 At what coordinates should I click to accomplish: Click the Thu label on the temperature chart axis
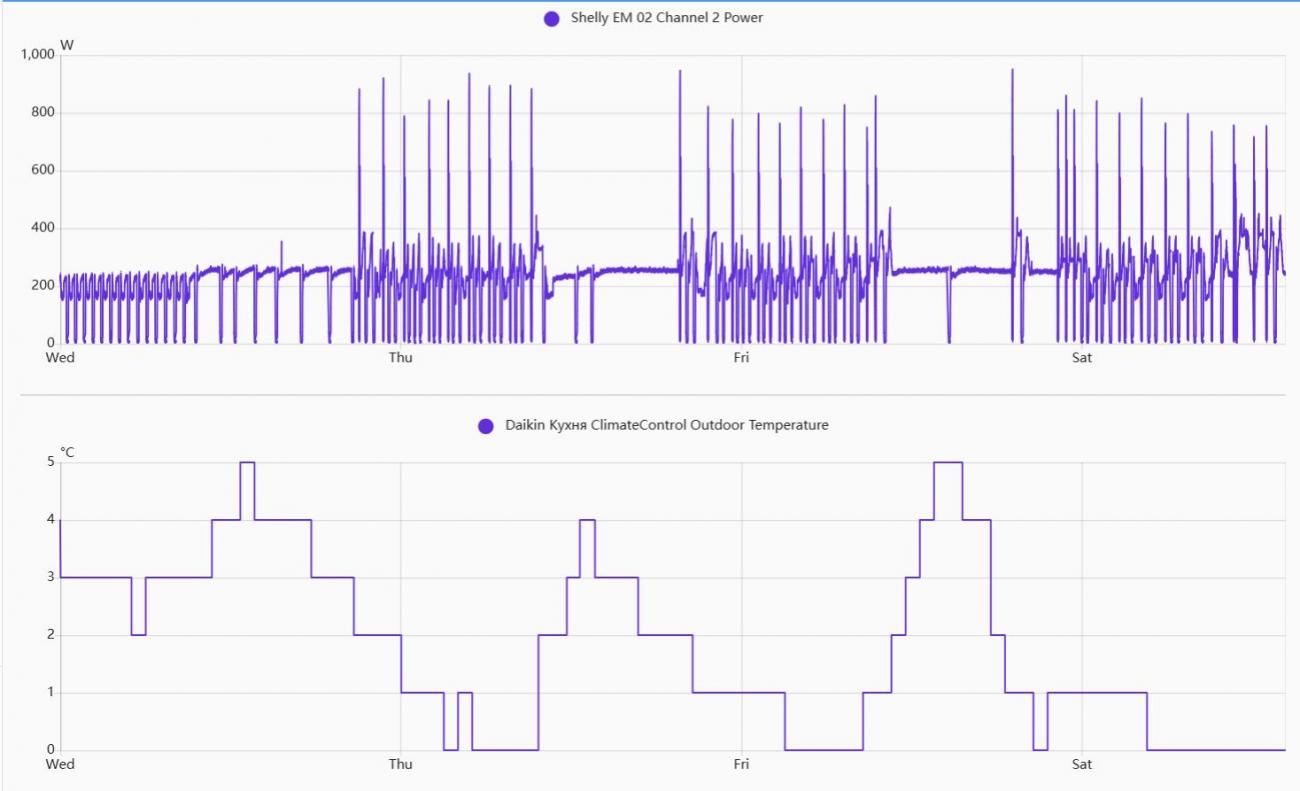click(x=400, y=765)
